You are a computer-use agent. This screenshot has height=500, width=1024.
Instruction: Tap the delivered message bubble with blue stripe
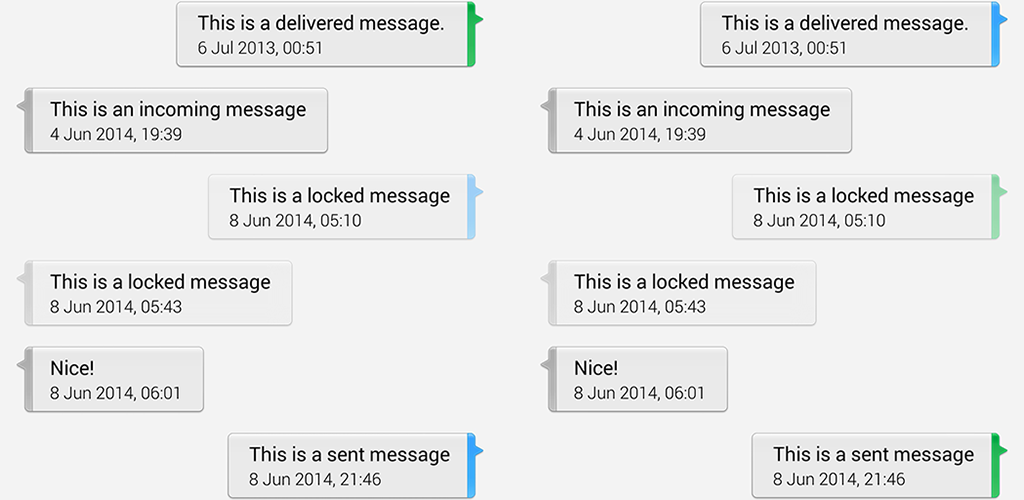click(x=846, y=34)
